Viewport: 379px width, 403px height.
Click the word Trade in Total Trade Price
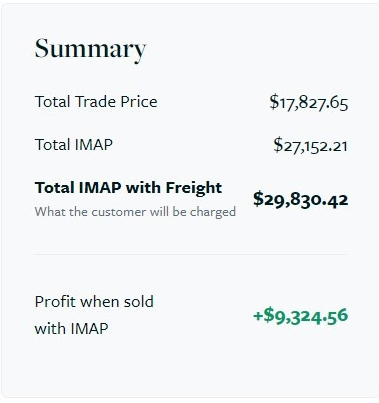click(96, 101)
